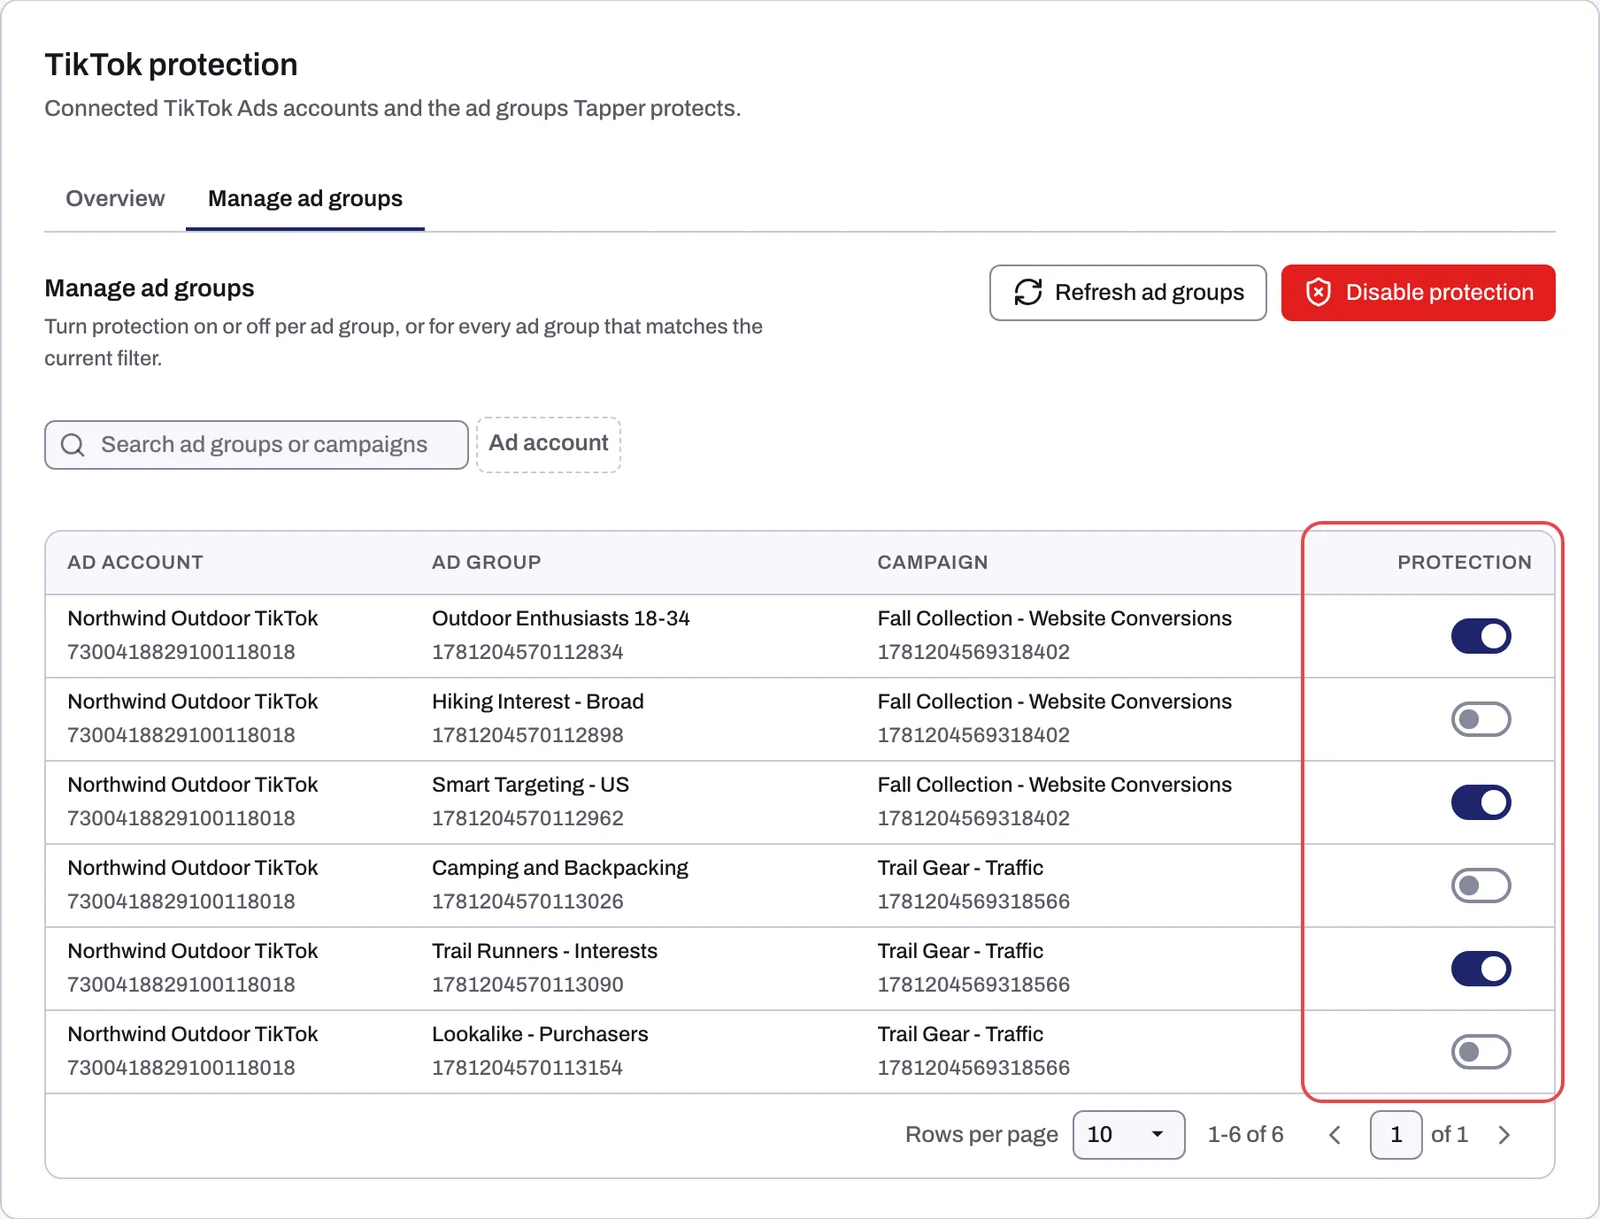Click ad group ID 1781204570113154

[x=528, y=1068]
